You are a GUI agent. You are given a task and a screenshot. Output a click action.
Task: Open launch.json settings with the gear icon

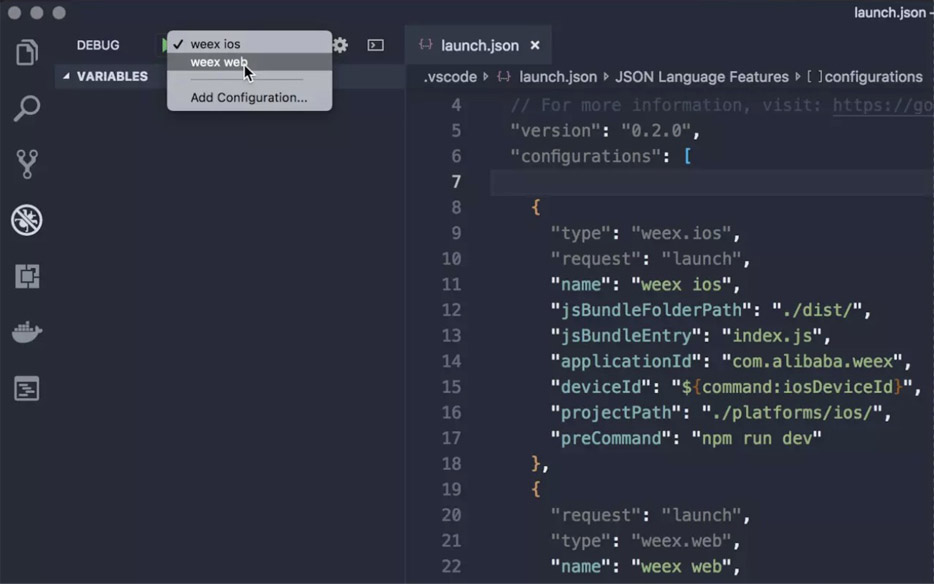pos(340,45)
